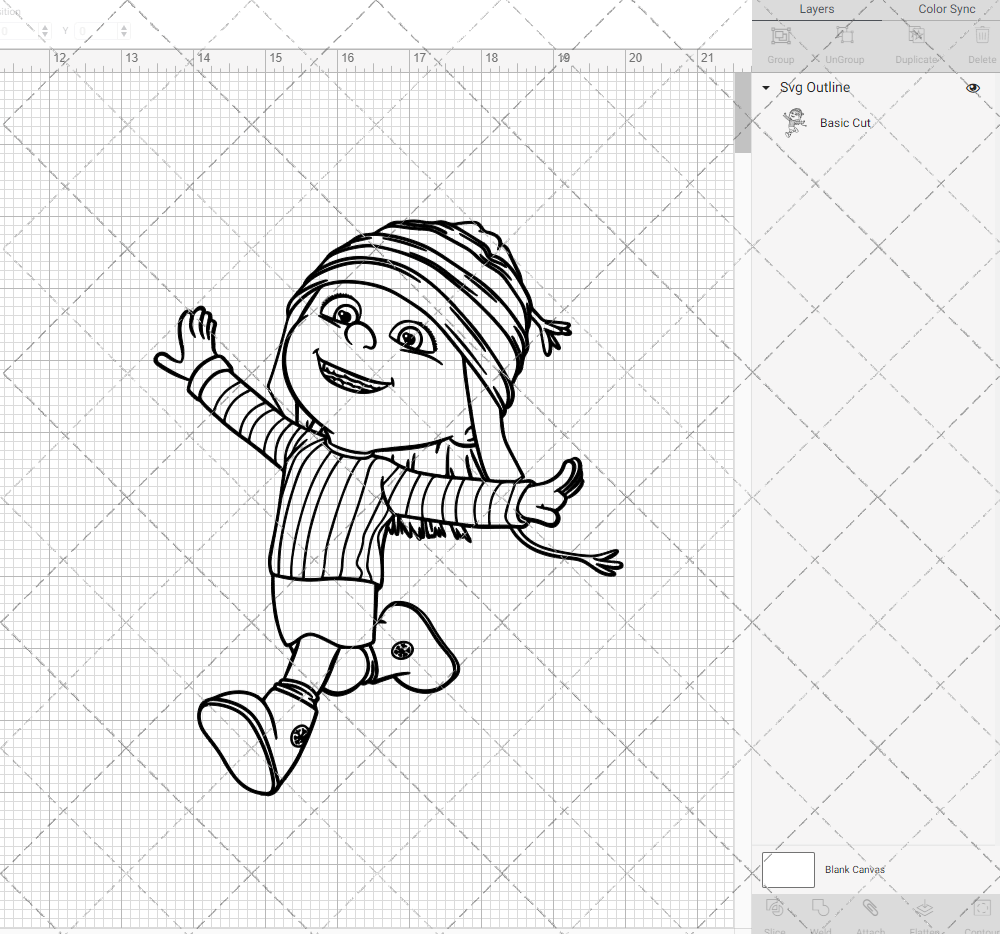Increase the Y position with the stepper arrow

pos(124,27)
